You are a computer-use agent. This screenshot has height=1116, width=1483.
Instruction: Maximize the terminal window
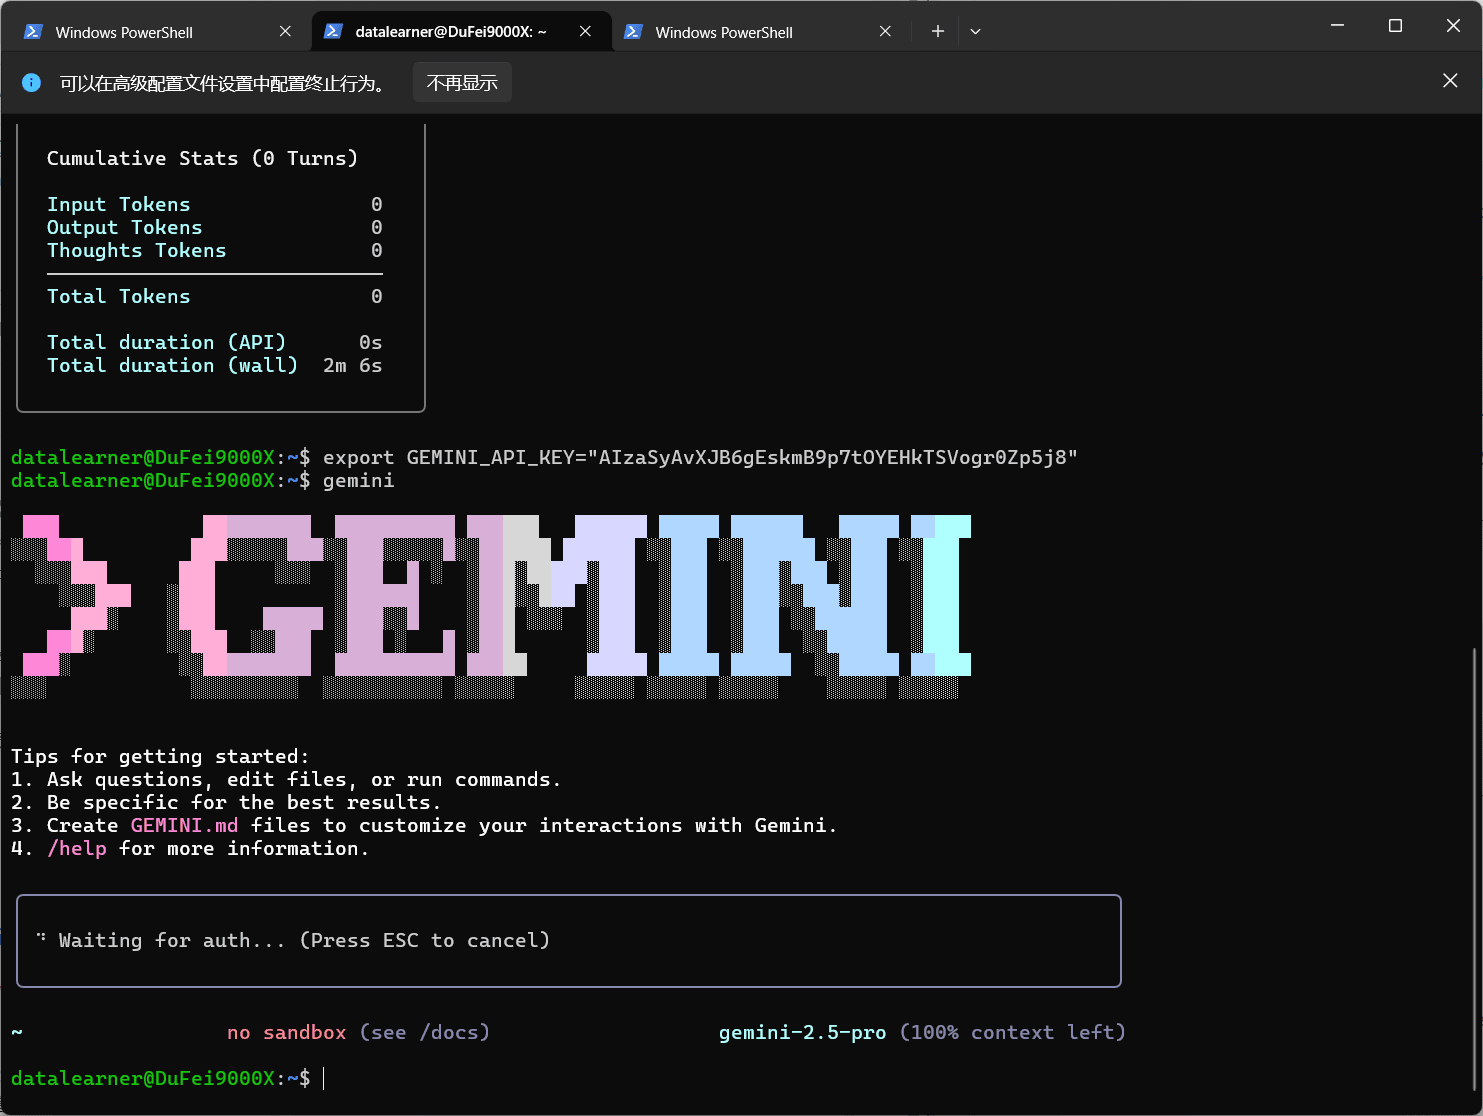coord(1395,26)
